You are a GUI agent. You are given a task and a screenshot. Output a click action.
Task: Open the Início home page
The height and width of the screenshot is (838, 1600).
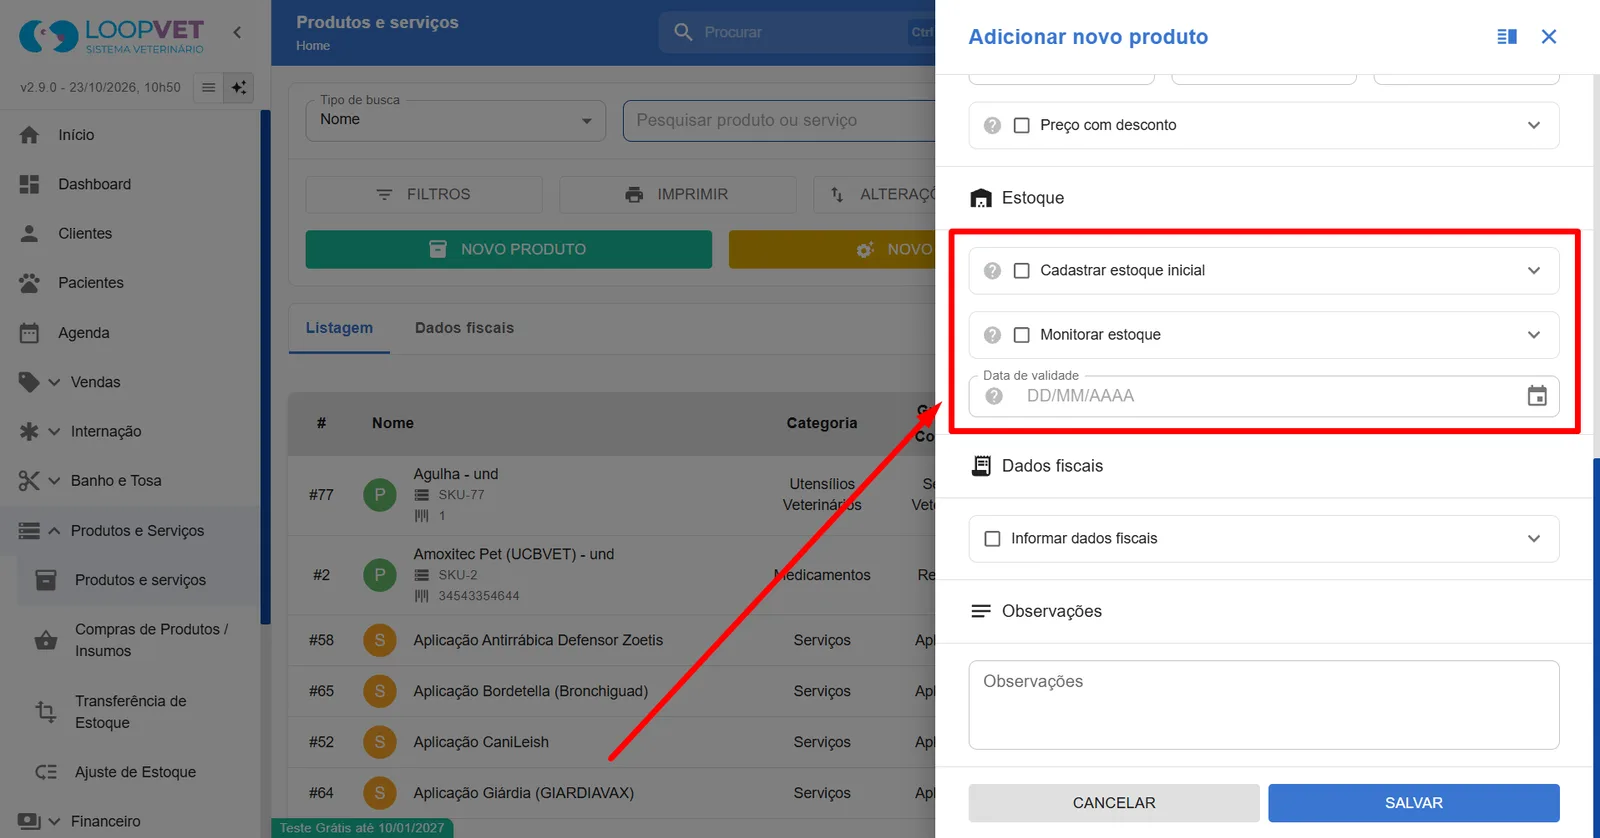click(x=76, y=135)
